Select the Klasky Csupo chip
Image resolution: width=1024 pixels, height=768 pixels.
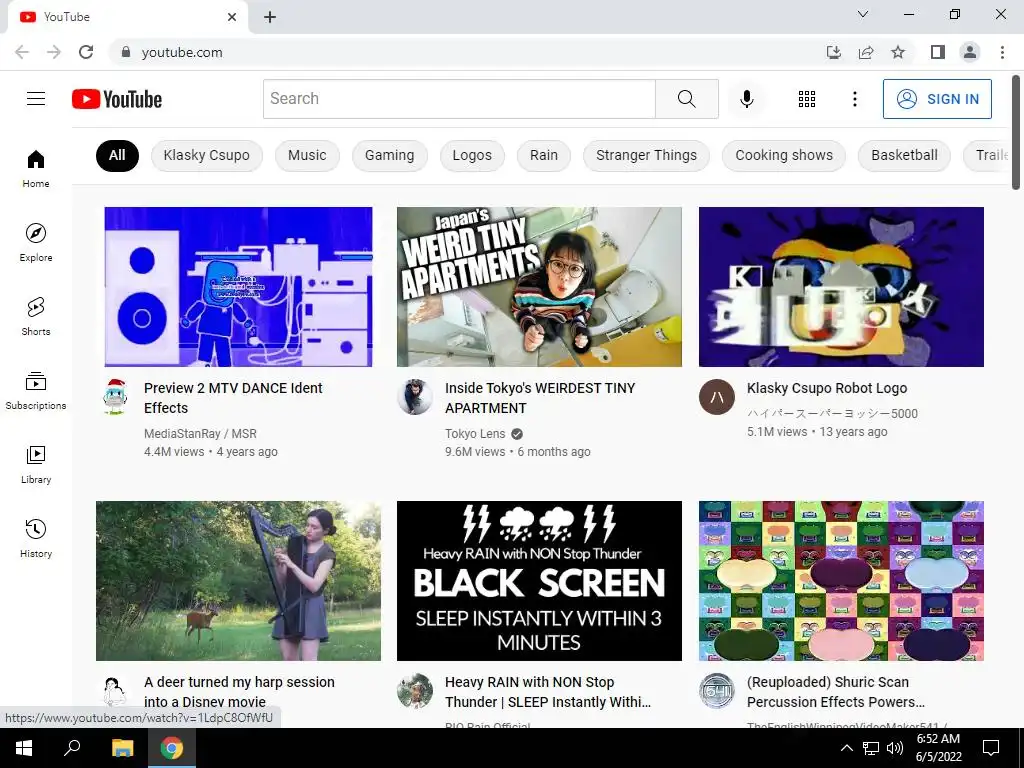click(x=206, y=155)
